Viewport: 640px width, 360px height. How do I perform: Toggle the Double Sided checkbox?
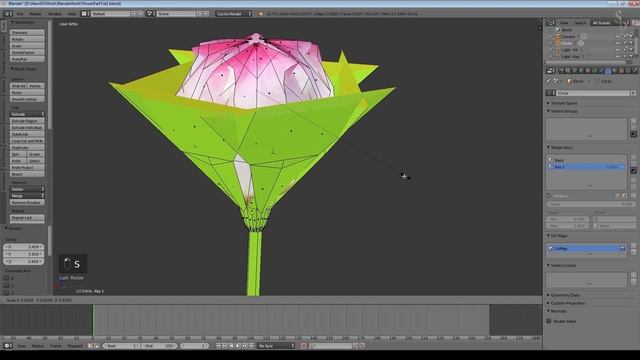click(x=549, y=321)
